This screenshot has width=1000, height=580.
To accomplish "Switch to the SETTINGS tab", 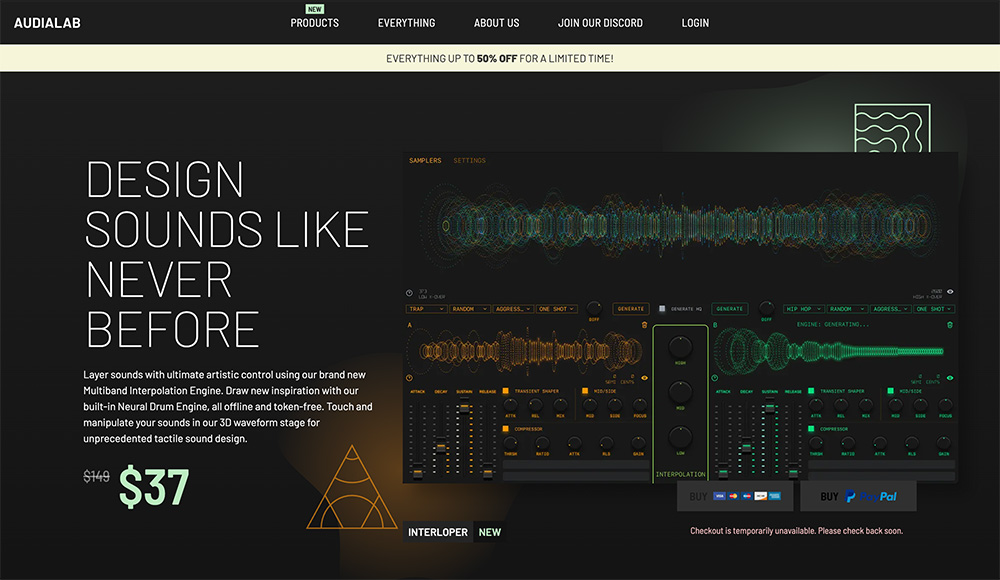I will tap(469, 161).
